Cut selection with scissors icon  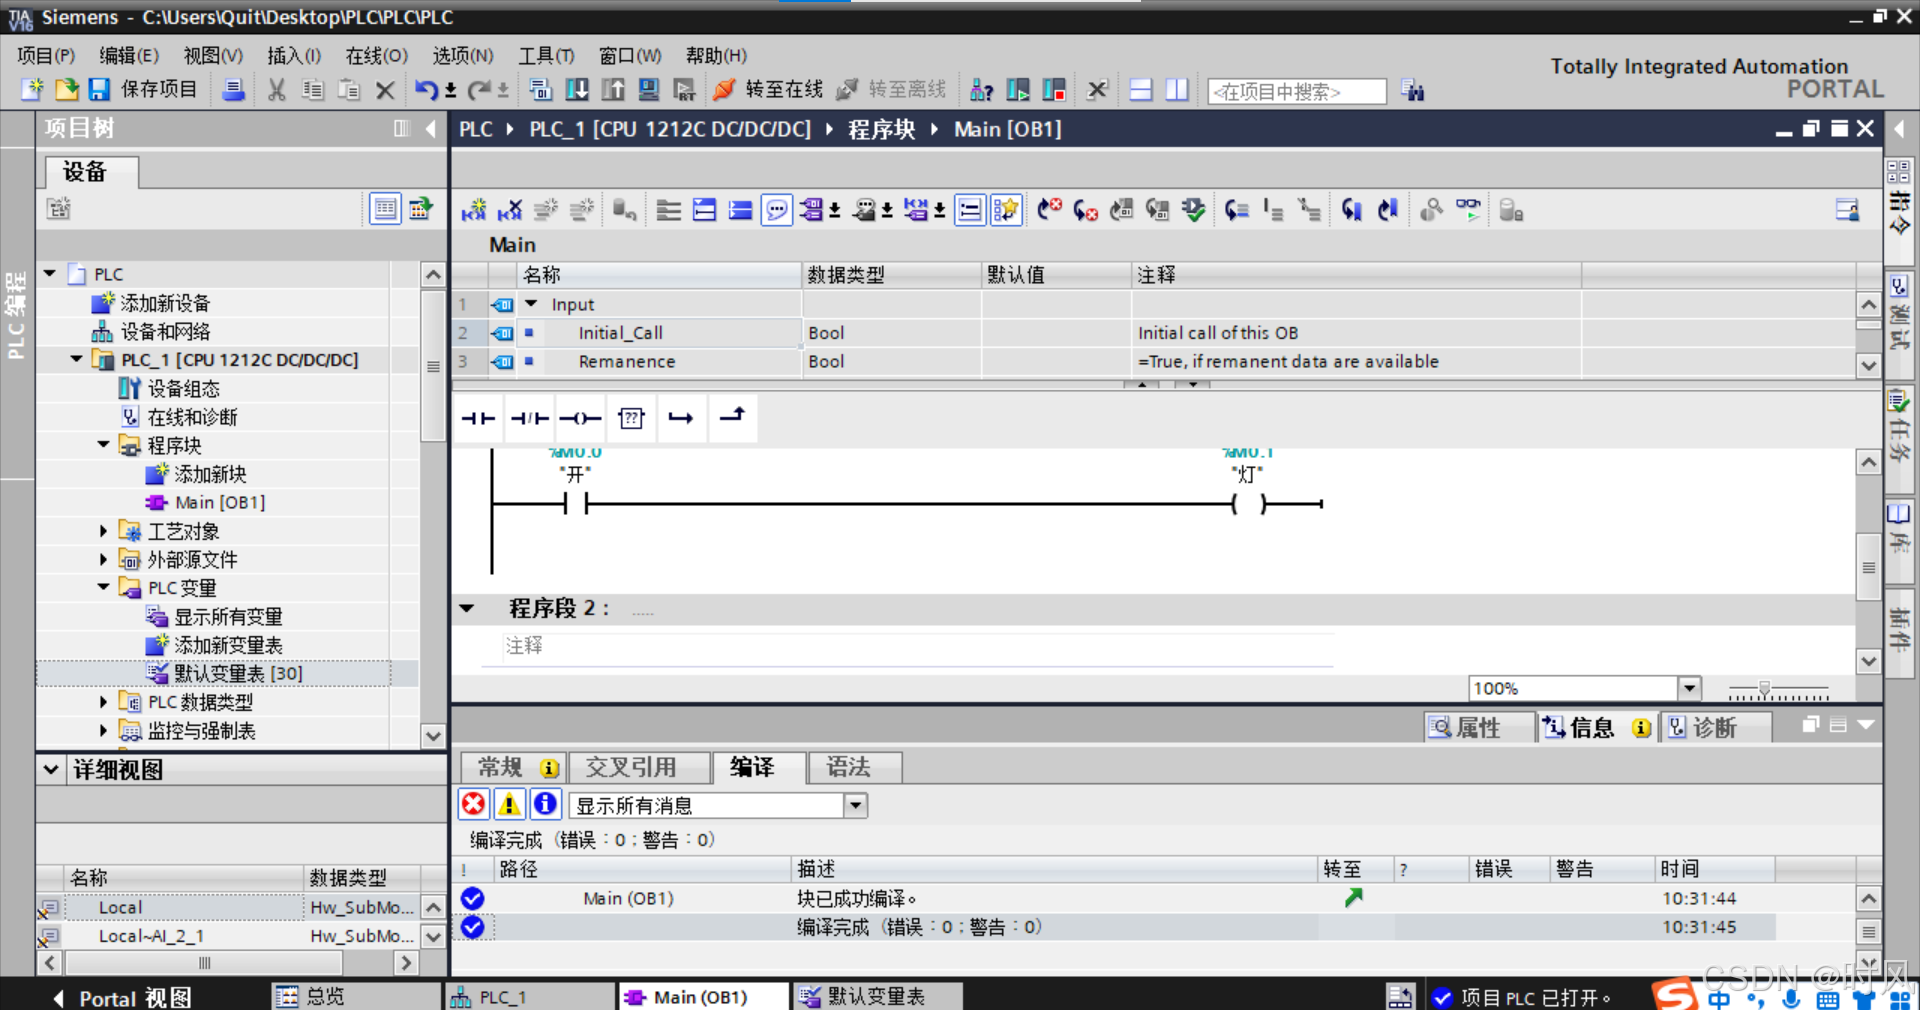[277, 90]
